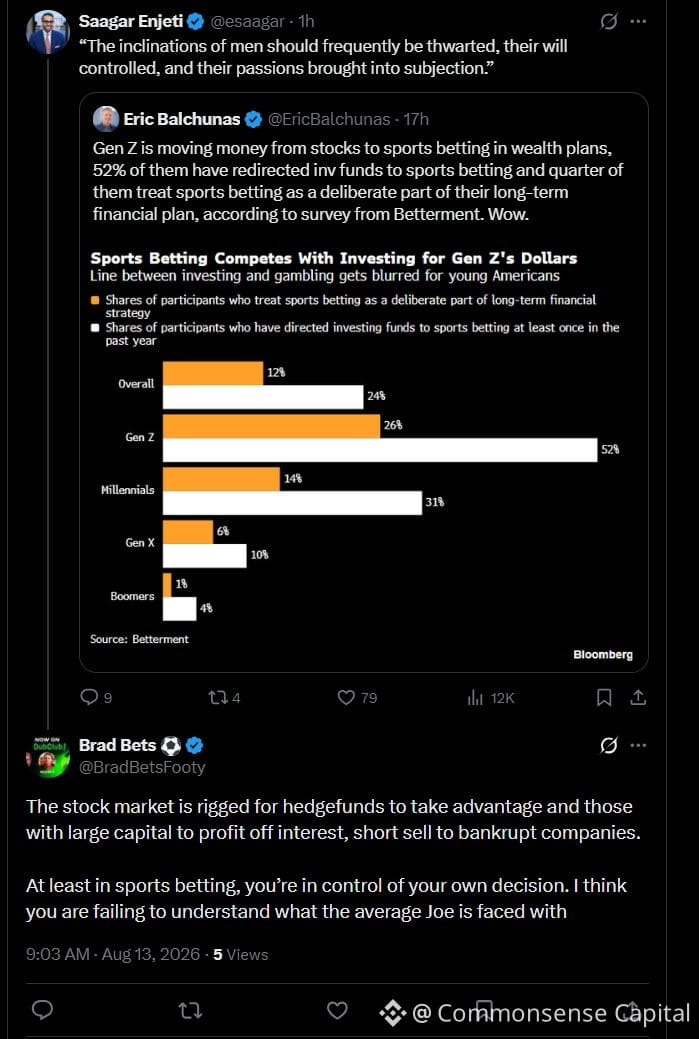Screen dimensions: 699x1039
Task: Repost Brad Bets' tweet
Action: click(190, 1010)
